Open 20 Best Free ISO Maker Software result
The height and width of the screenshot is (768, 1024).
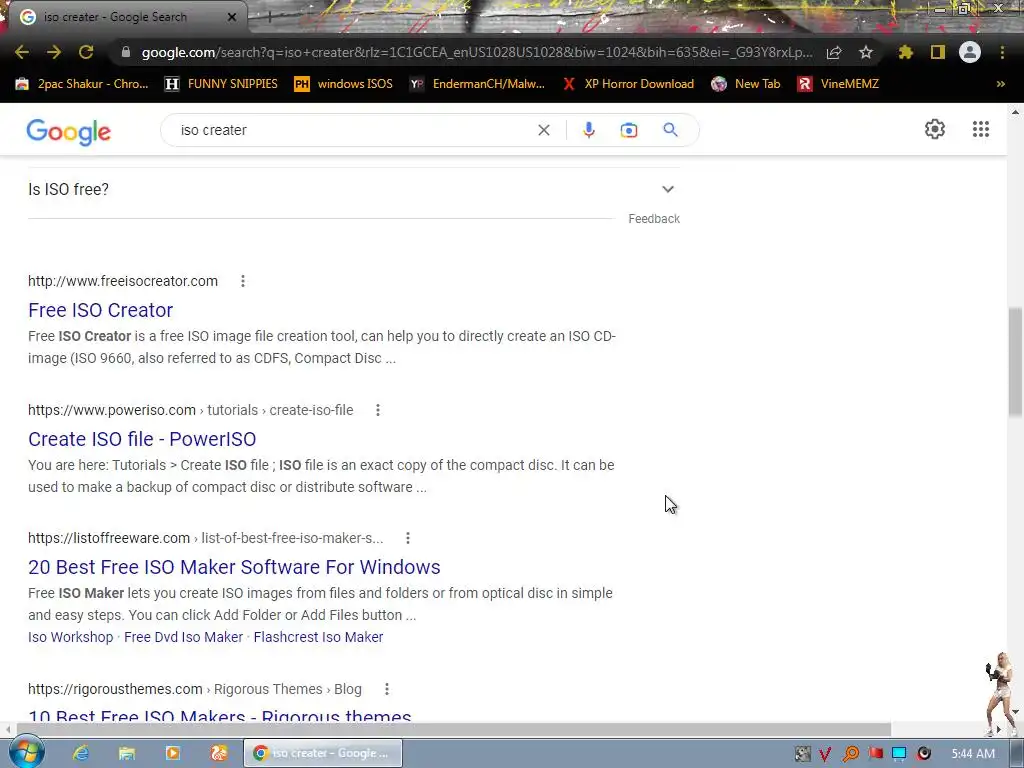click(234, 567)
